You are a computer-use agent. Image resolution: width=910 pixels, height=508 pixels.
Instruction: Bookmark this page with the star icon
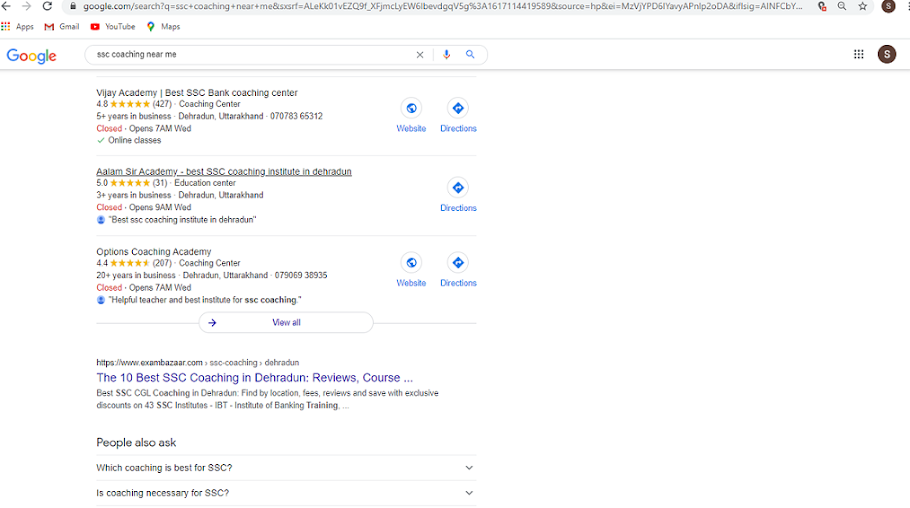[x=862, y=6]
